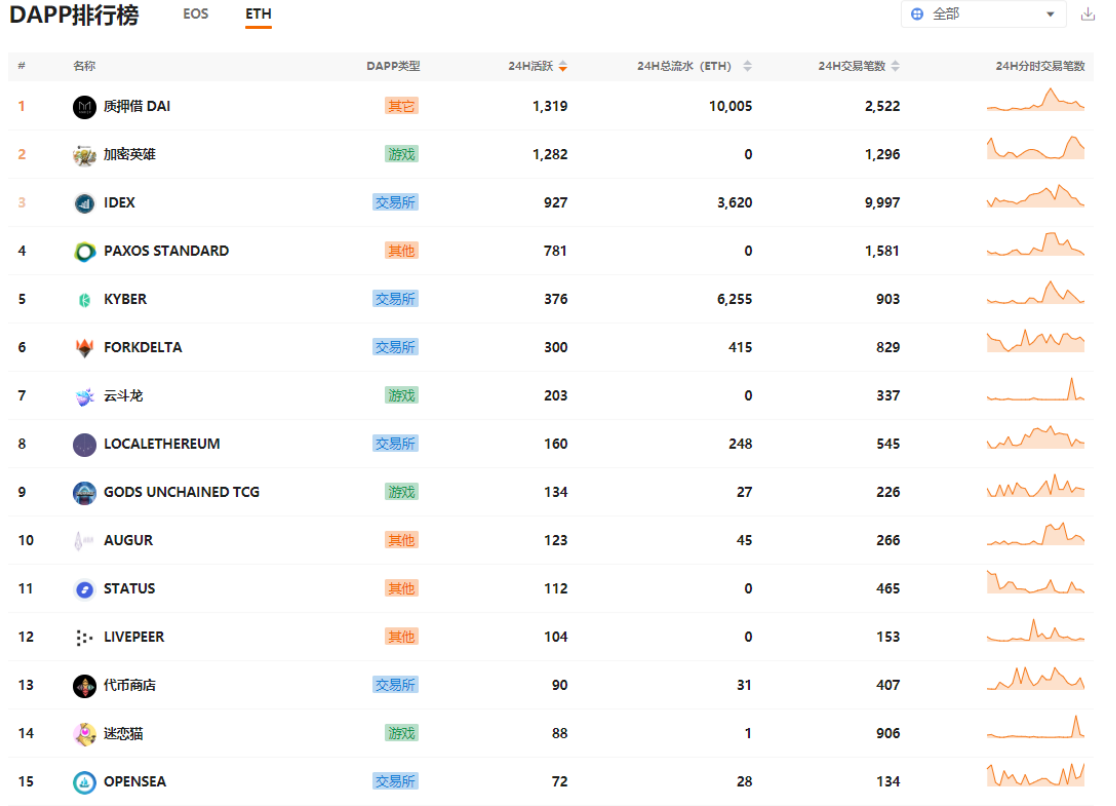Click the 9,997 transactions cell for IDEX

point(883,203)
